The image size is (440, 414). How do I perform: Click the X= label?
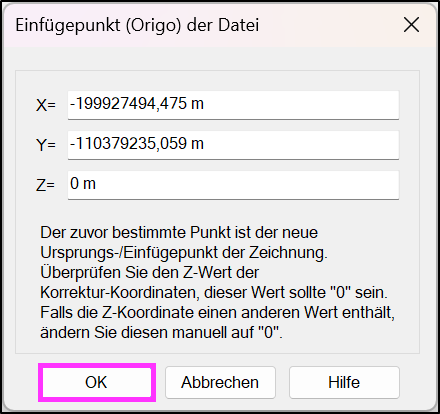[x=46, y=105]
